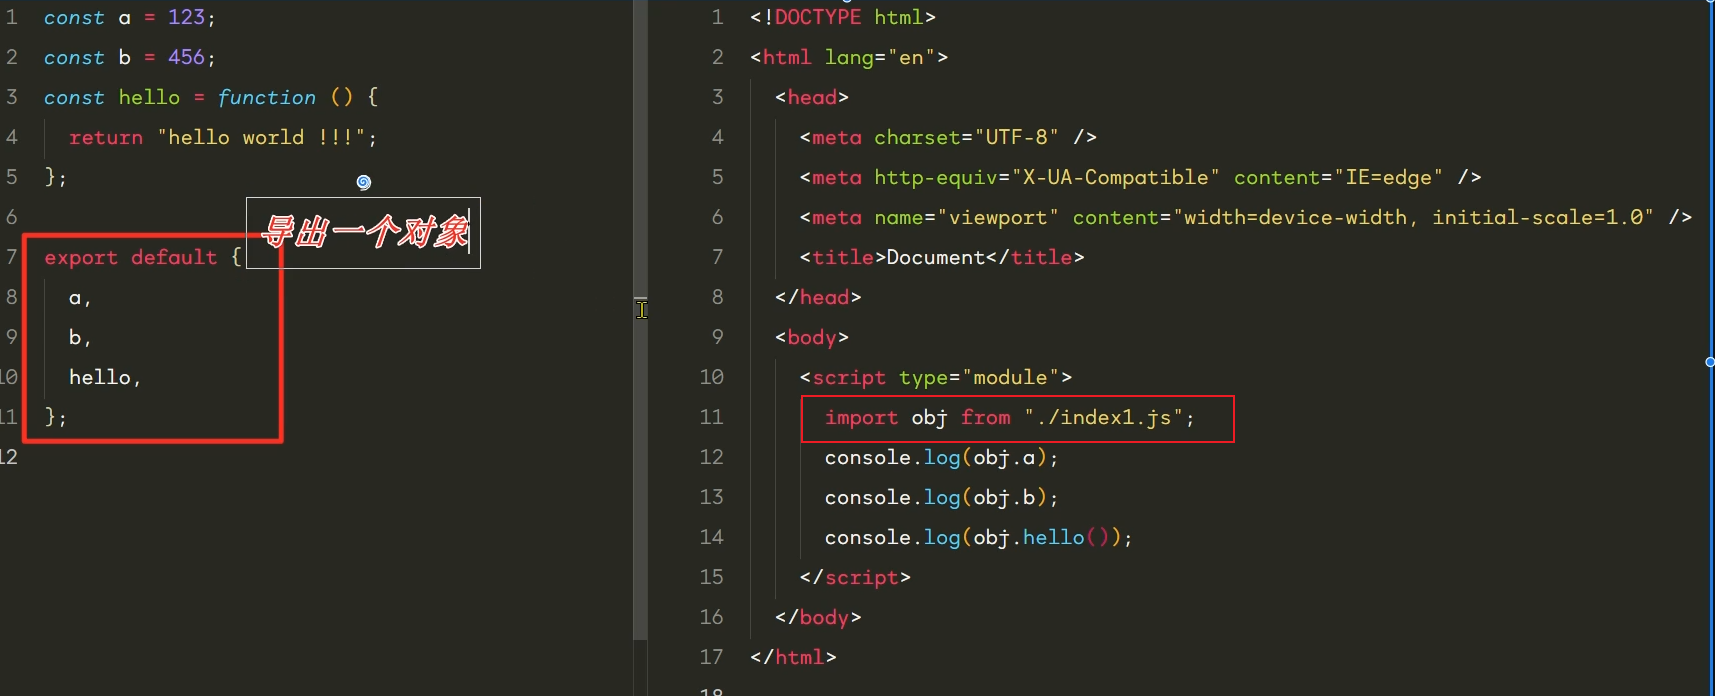Click the red annotation text box 导出一个对象
Viewport: 1715px width, 696px height.
click(364, 232)
